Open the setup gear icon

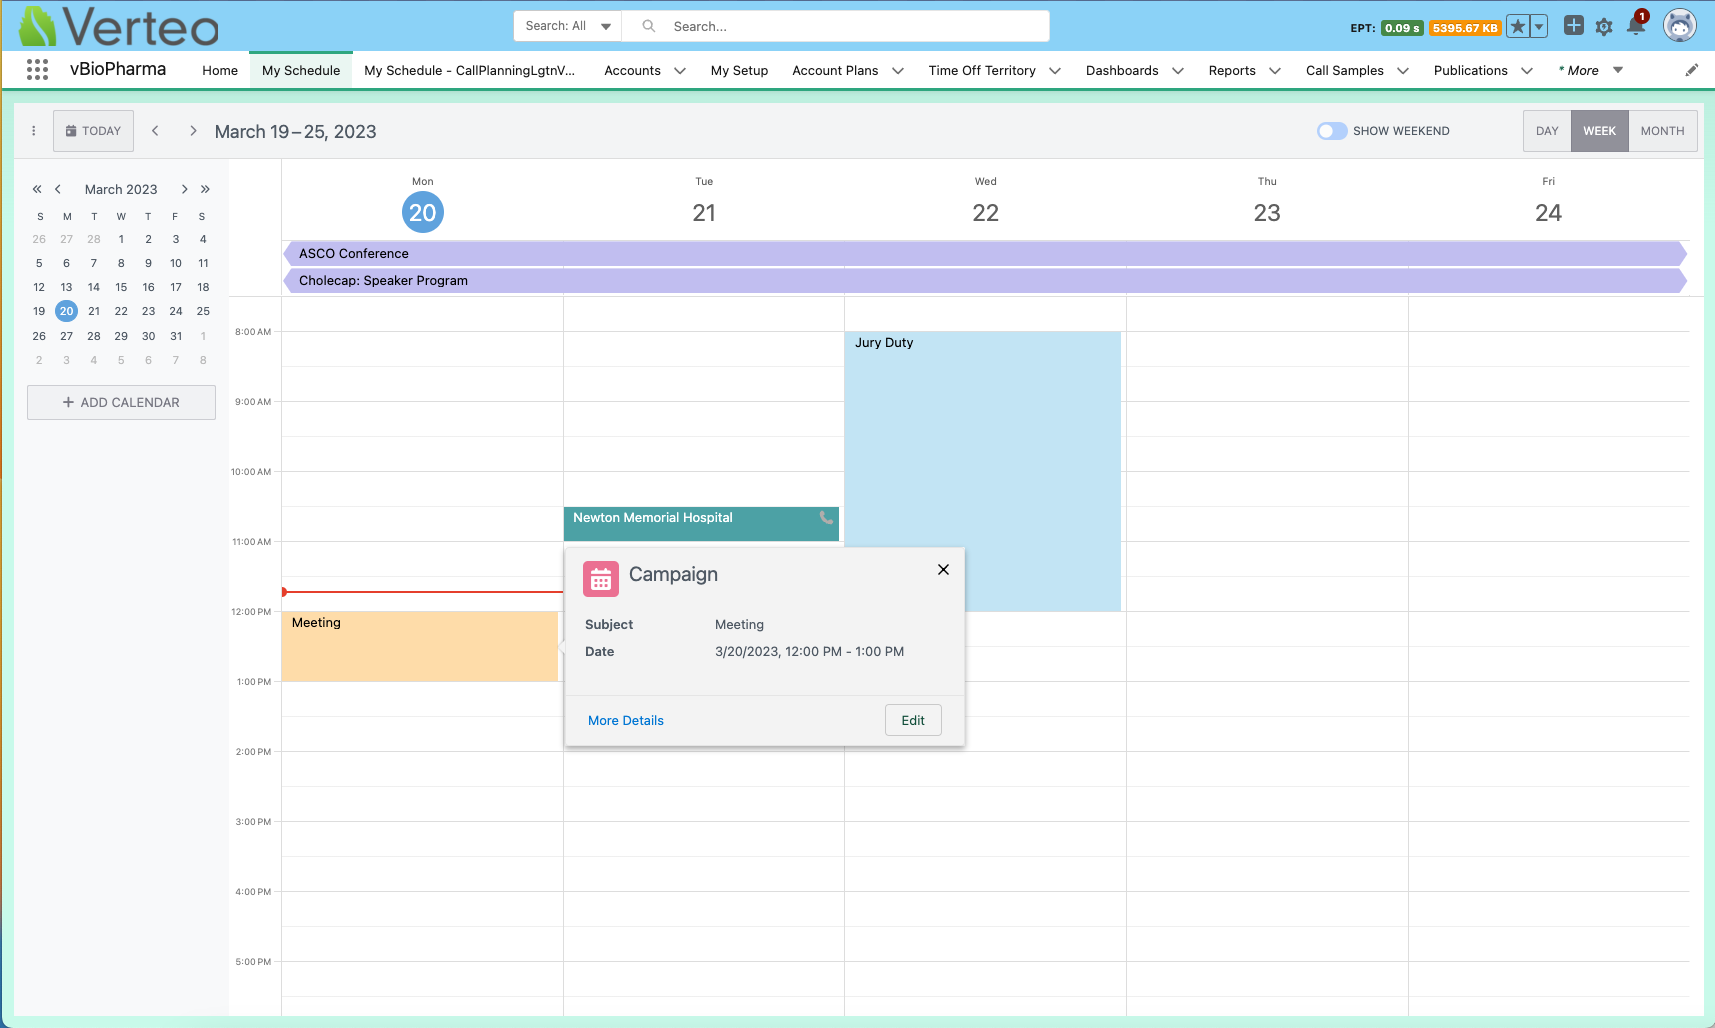click(1604, 27)
